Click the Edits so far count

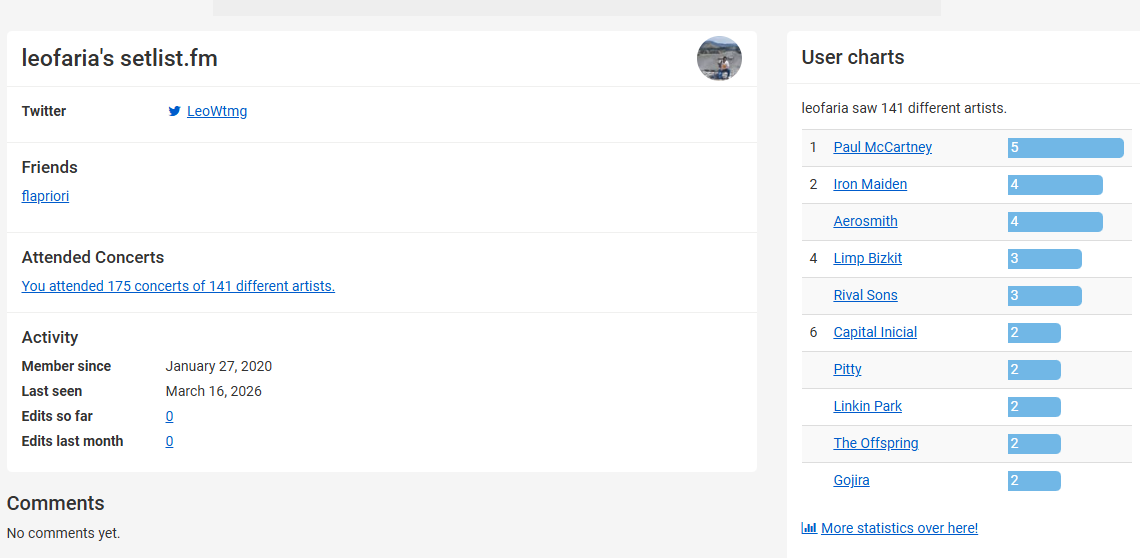[x=169, y=416]
